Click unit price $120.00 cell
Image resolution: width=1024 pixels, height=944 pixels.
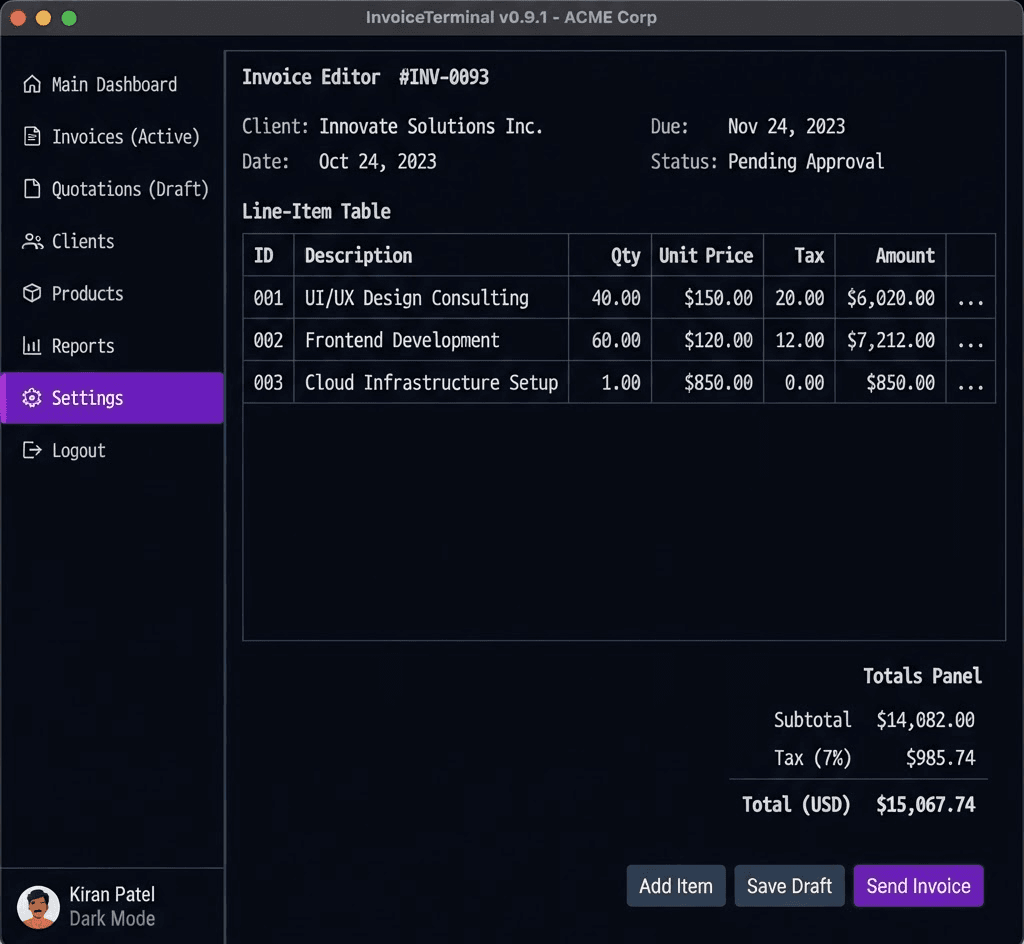coord(707,340)
